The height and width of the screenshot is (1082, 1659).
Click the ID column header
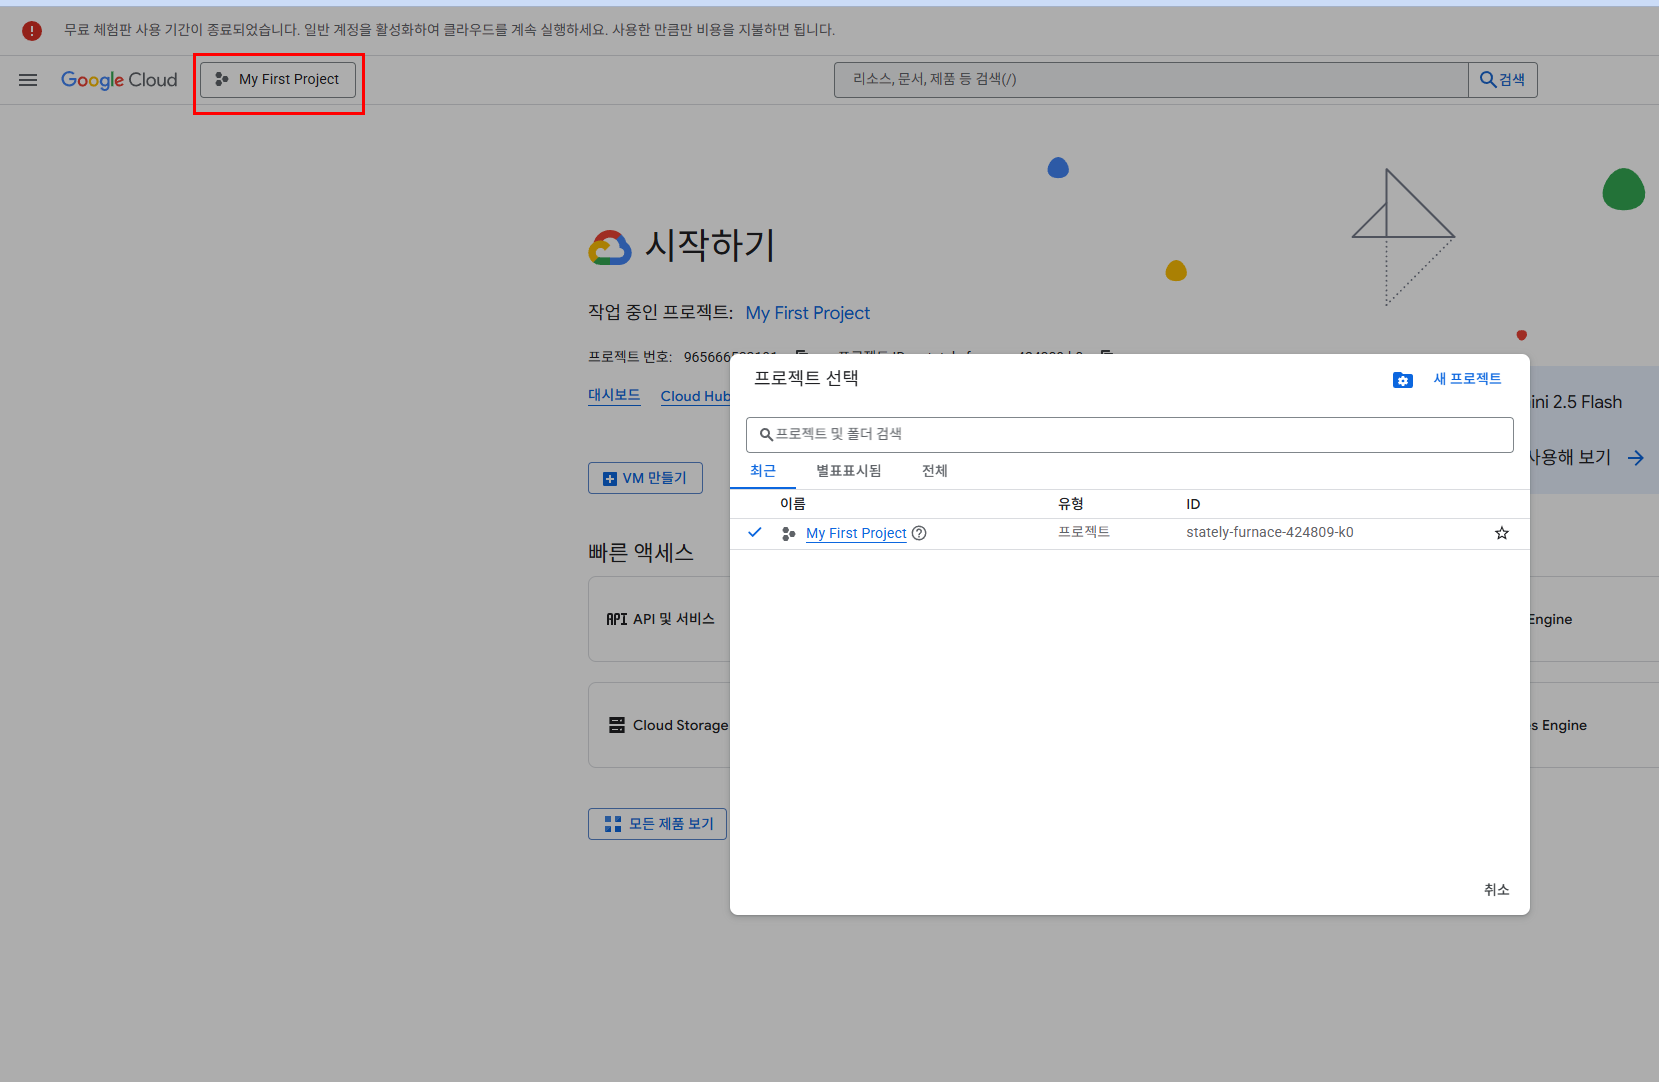pos(1193,504)
